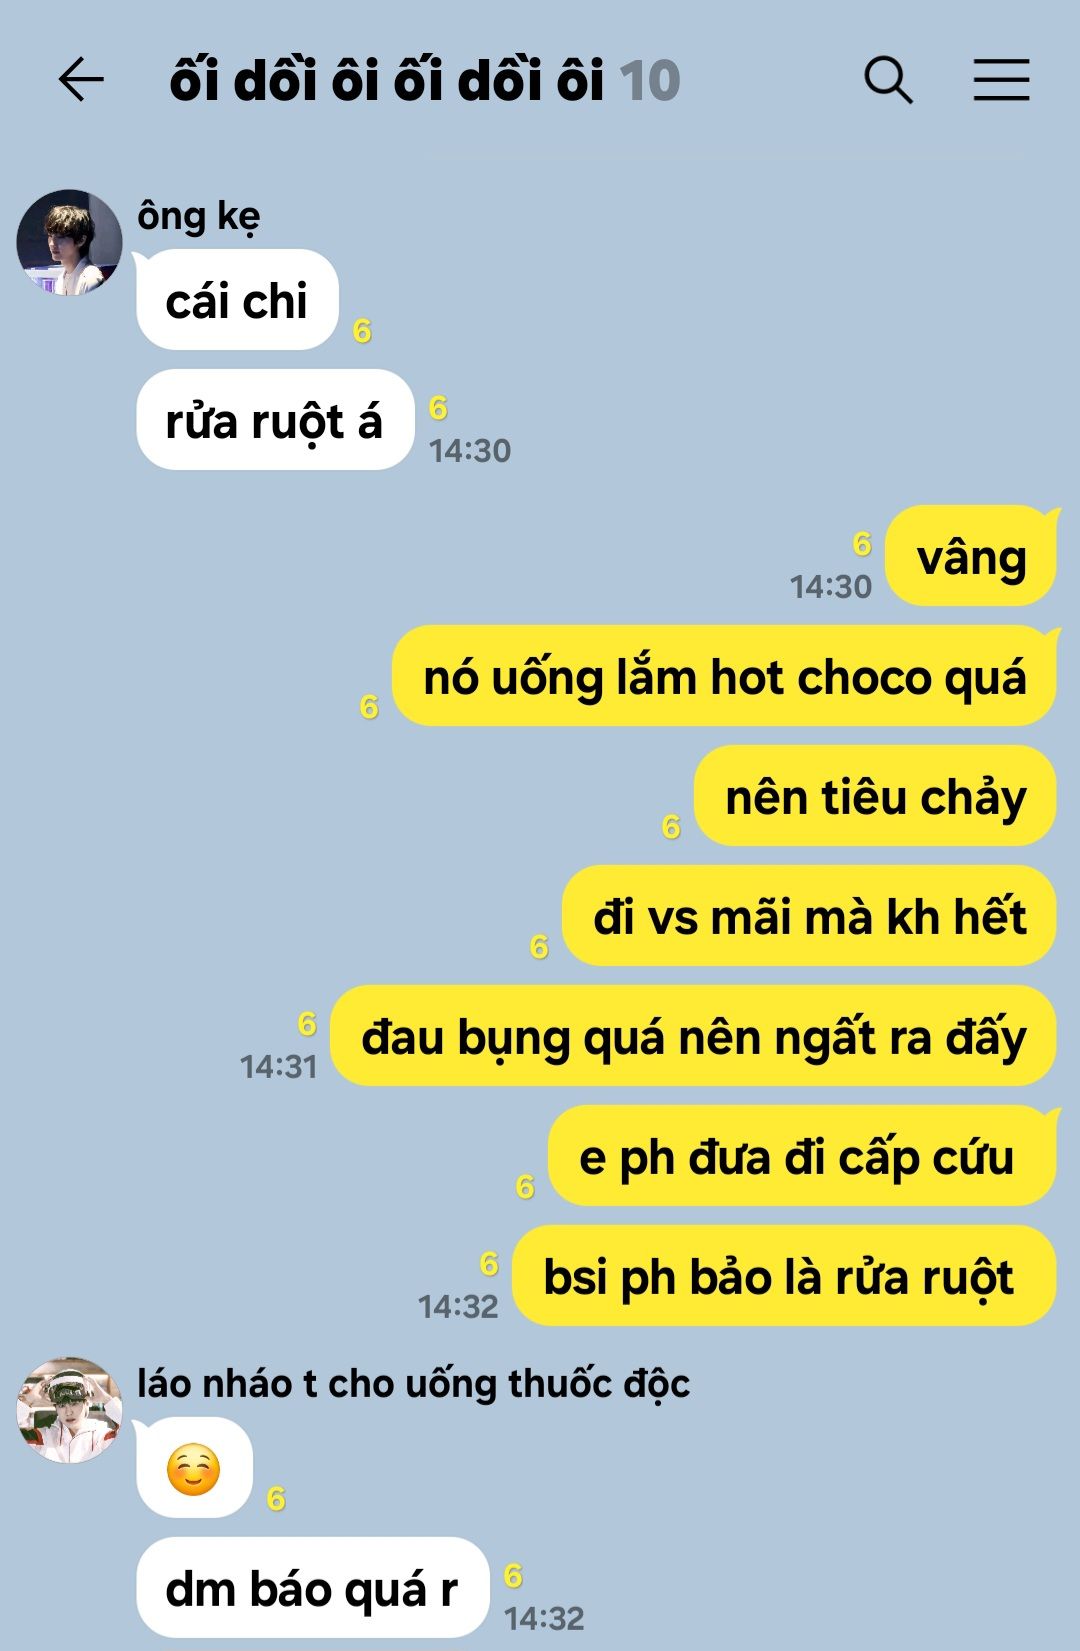Tap the member count 10
The width and height of the screenshot is (1080, 1651).
coord(650,80)
